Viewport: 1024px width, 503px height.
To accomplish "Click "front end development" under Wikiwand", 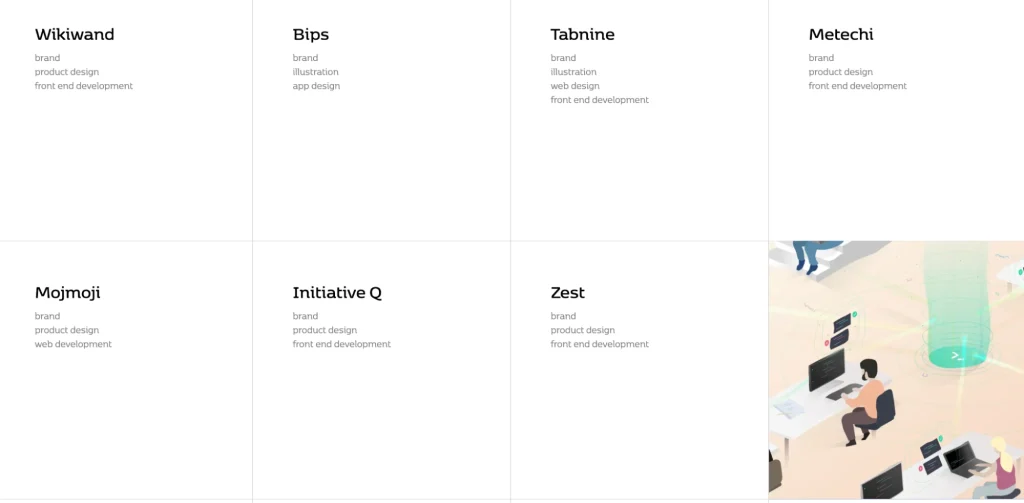I will click(x=84, y=86).
